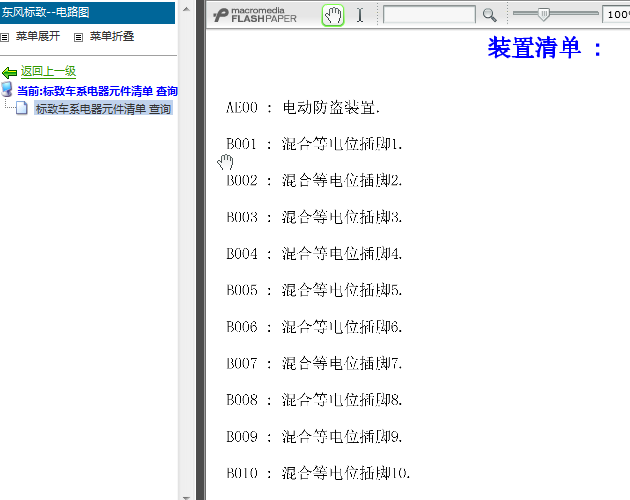Click the B007 混合等电位插脚7 entry

tap(314, 363)
